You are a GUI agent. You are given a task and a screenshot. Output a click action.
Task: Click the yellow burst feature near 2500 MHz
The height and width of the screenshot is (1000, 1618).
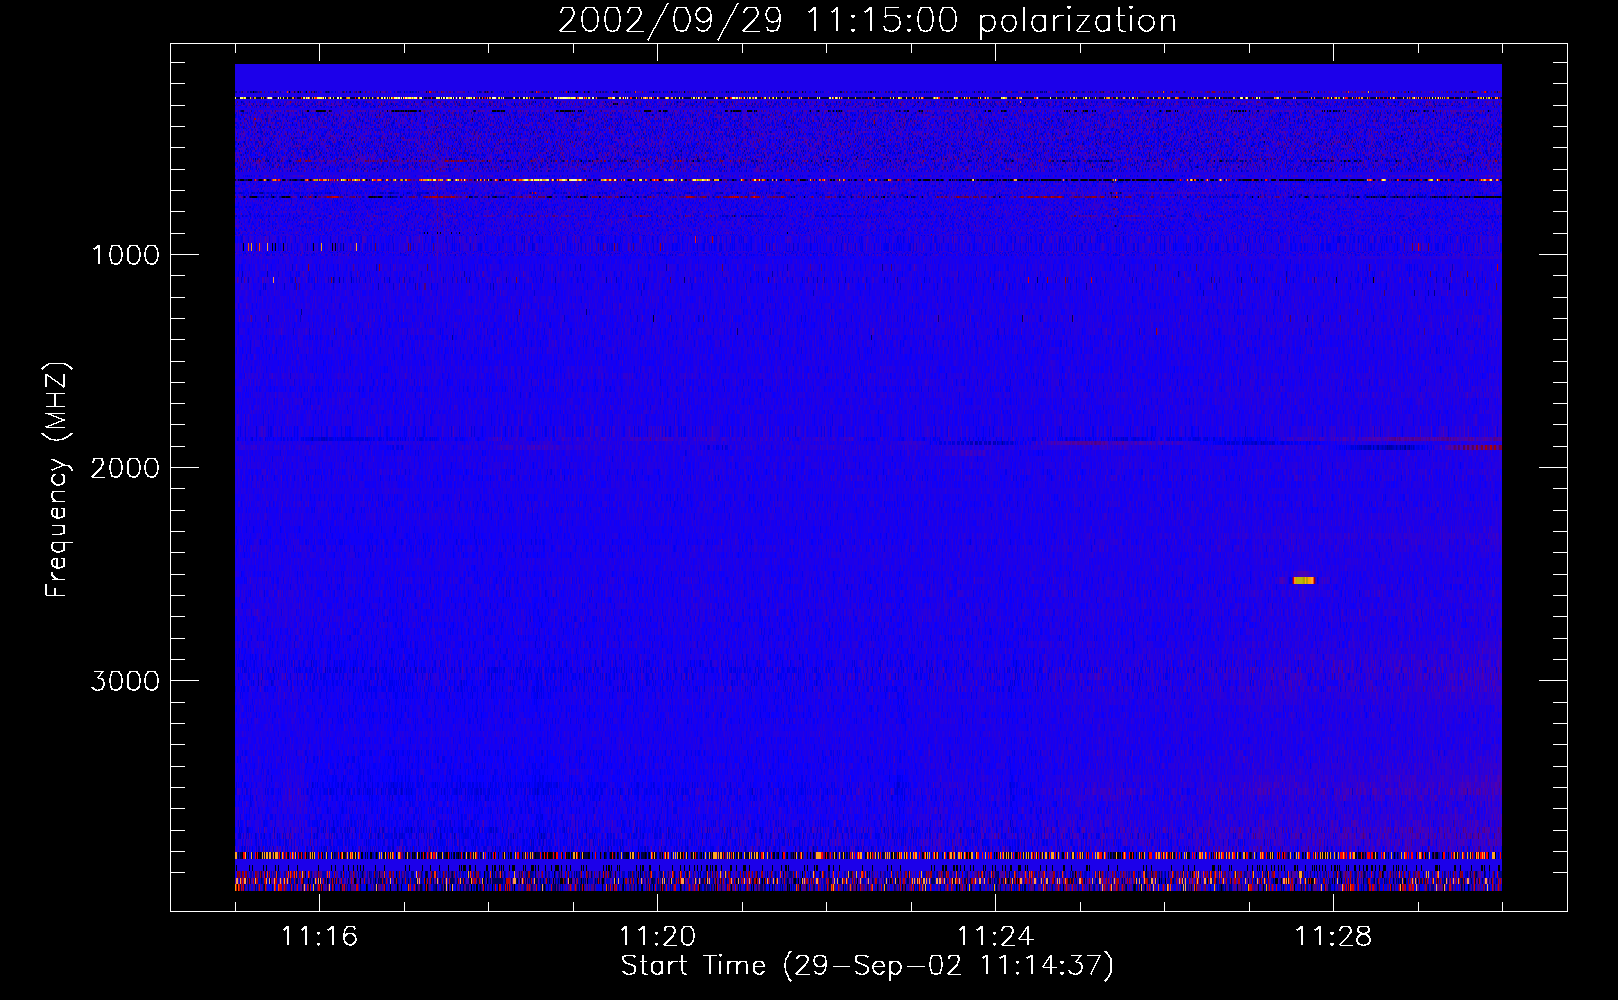coord(1303,580)
